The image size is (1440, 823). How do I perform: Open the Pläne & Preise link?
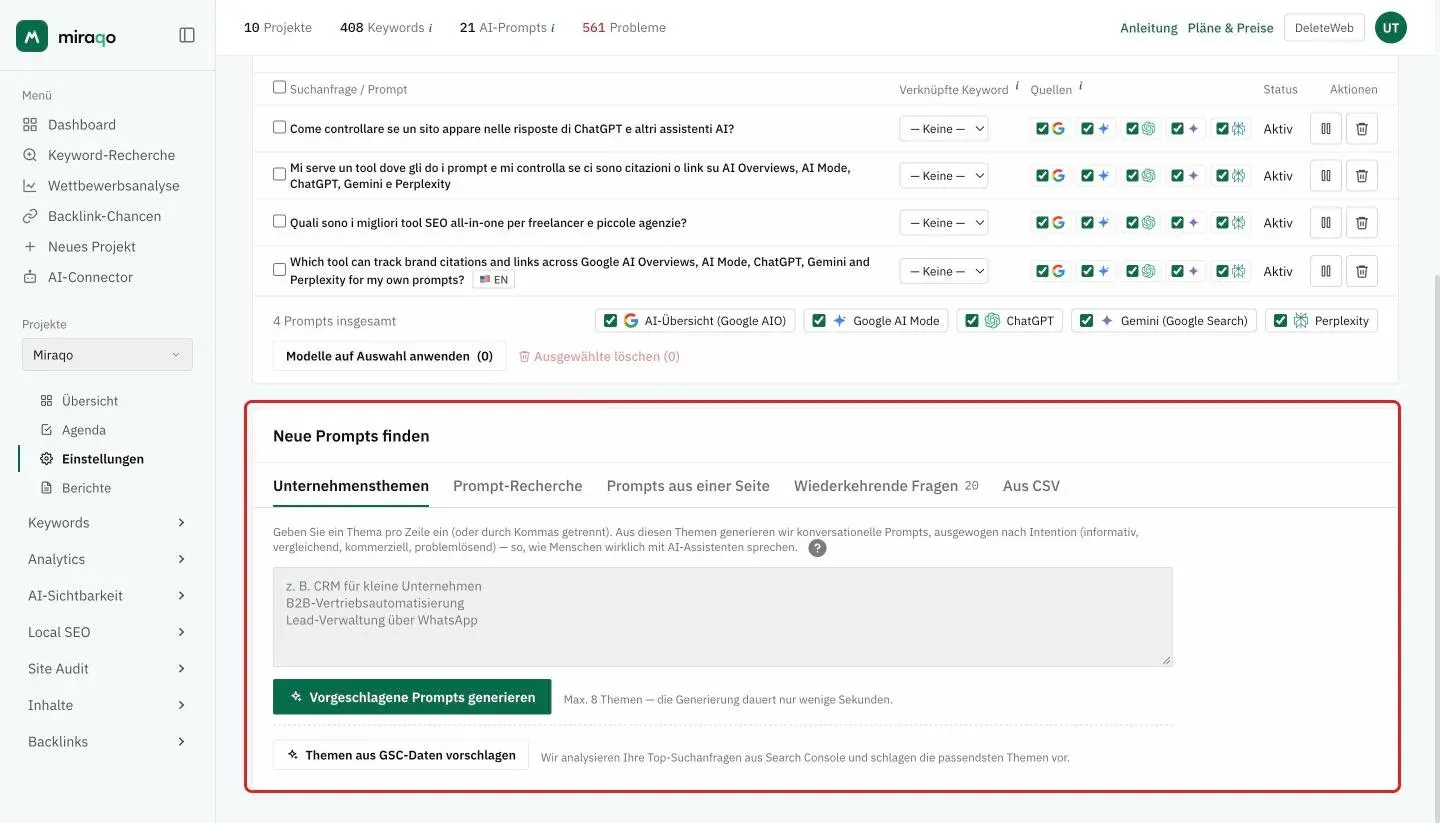coord(1230,28)
